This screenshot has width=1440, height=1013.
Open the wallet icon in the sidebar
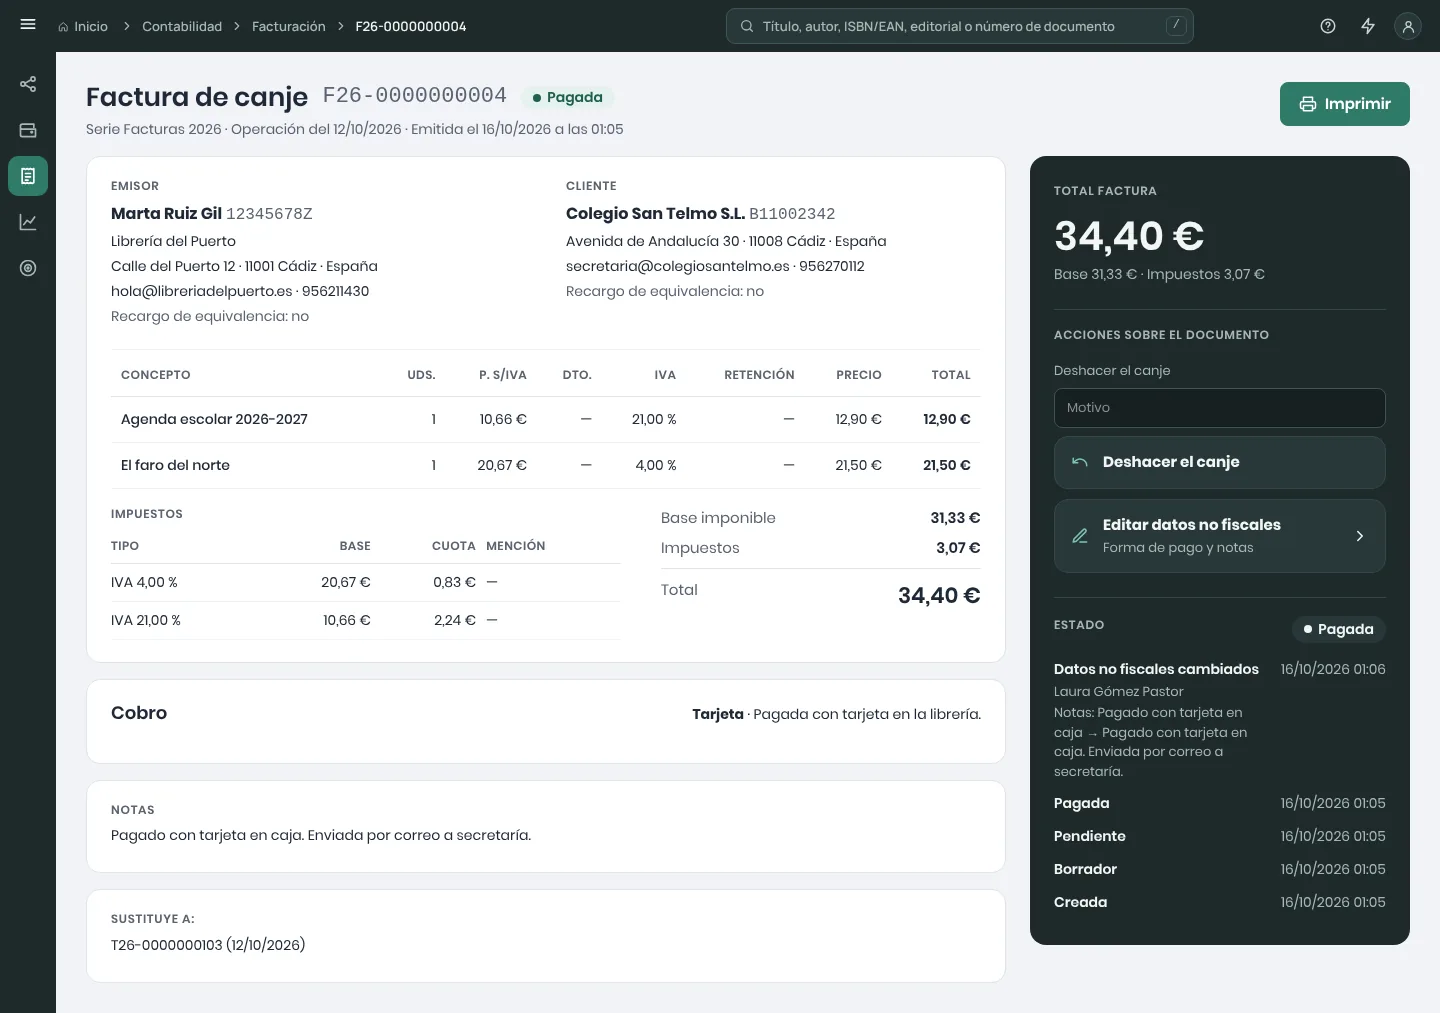point(28,130)
